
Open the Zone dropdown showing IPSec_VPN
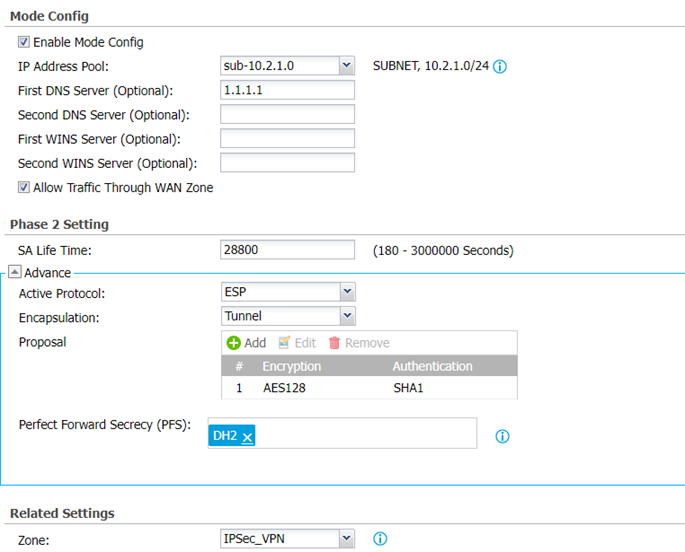346,539
